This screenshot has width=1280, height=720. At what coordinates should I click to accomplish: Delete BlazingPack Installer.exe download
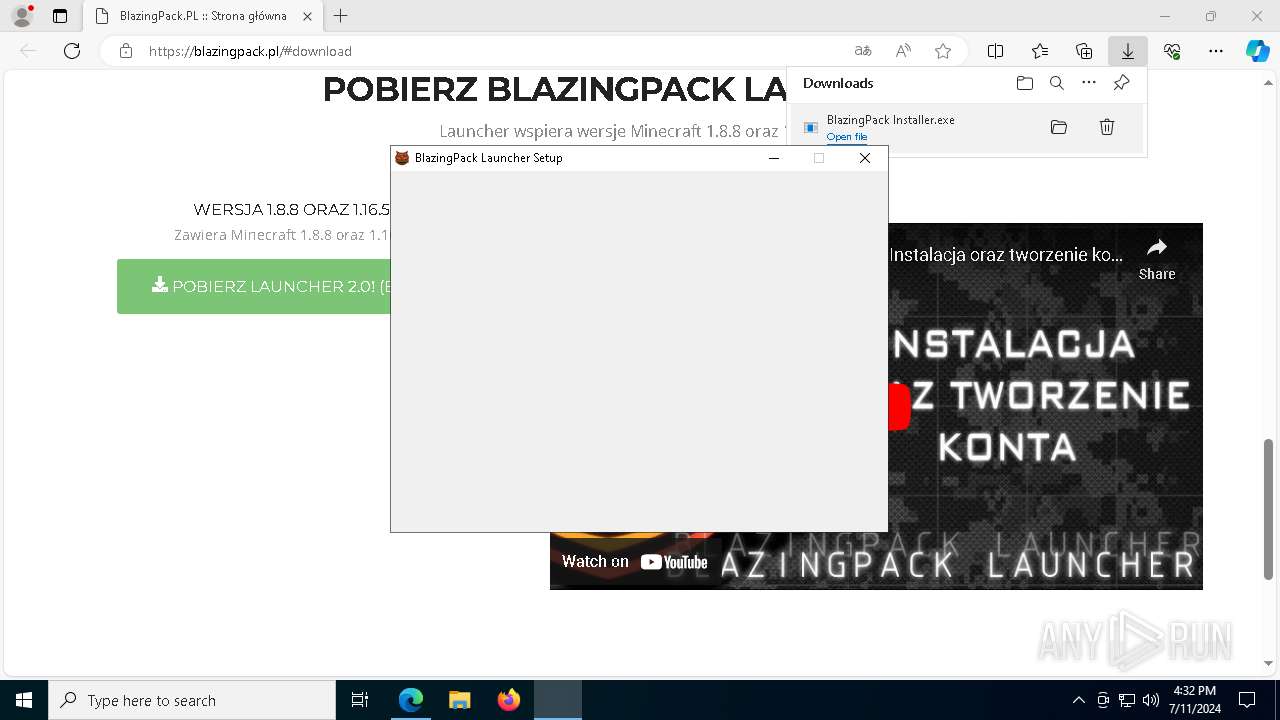(x=1107, y=127)
